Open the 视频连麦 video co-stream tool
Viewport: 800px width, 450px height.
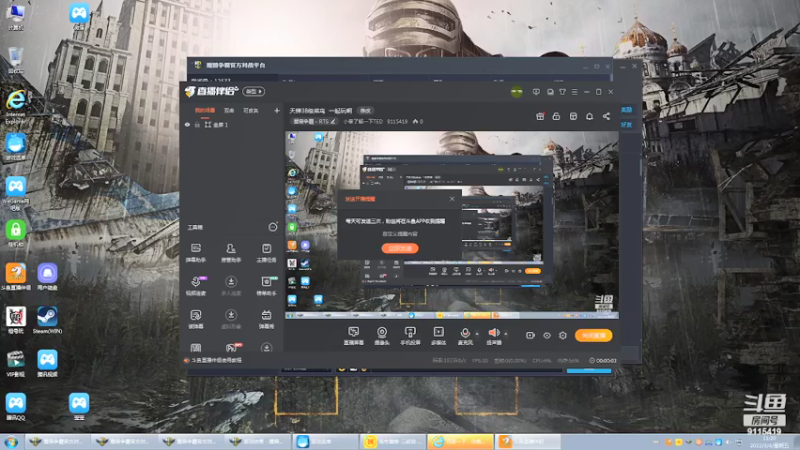(x=196, y=286)
